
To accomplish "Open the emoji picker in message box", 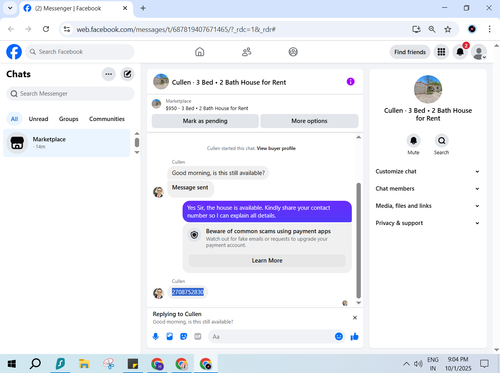I will 339,337.
